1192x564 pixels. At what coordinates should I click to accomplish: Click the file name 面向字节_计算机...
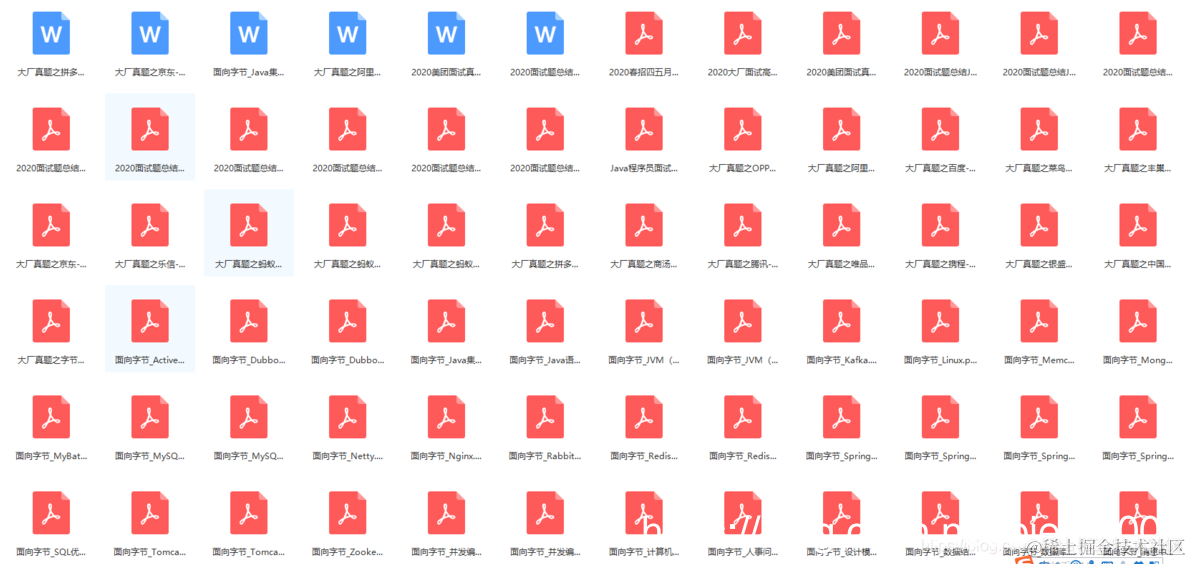pos(644,552)
